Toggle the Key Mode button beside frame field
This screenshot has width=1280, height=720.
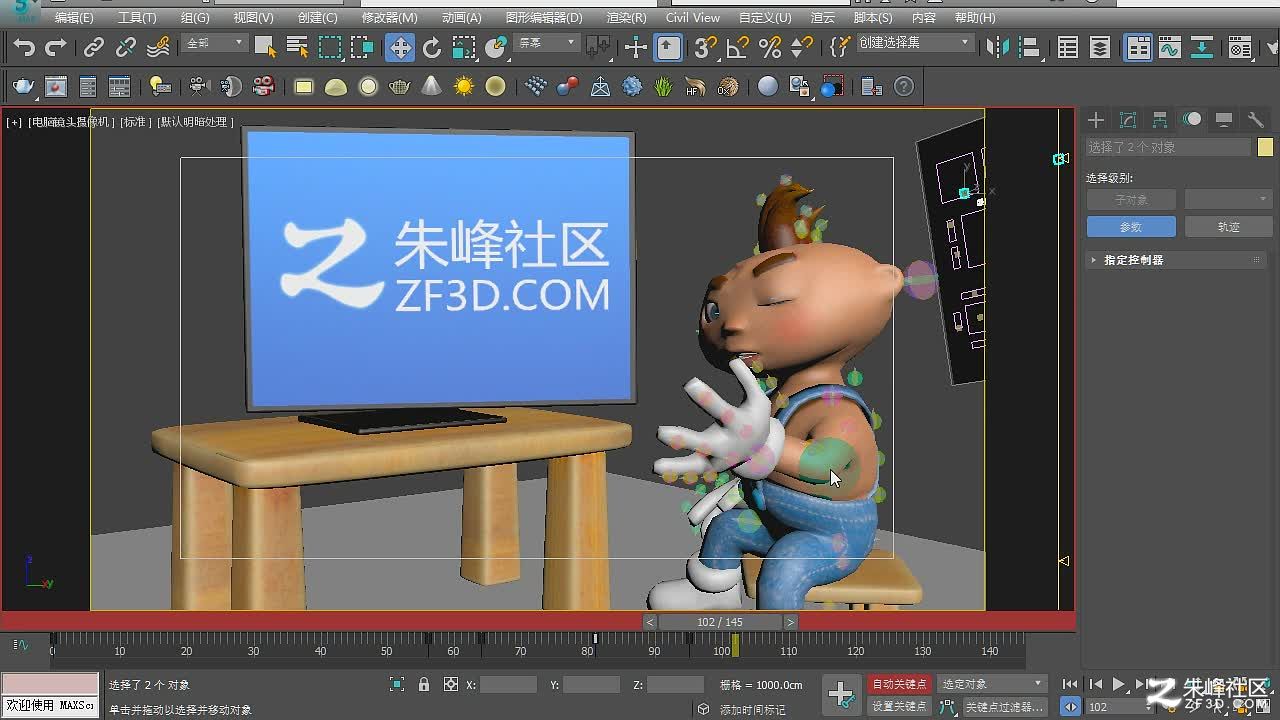(x=1071, y=707)
